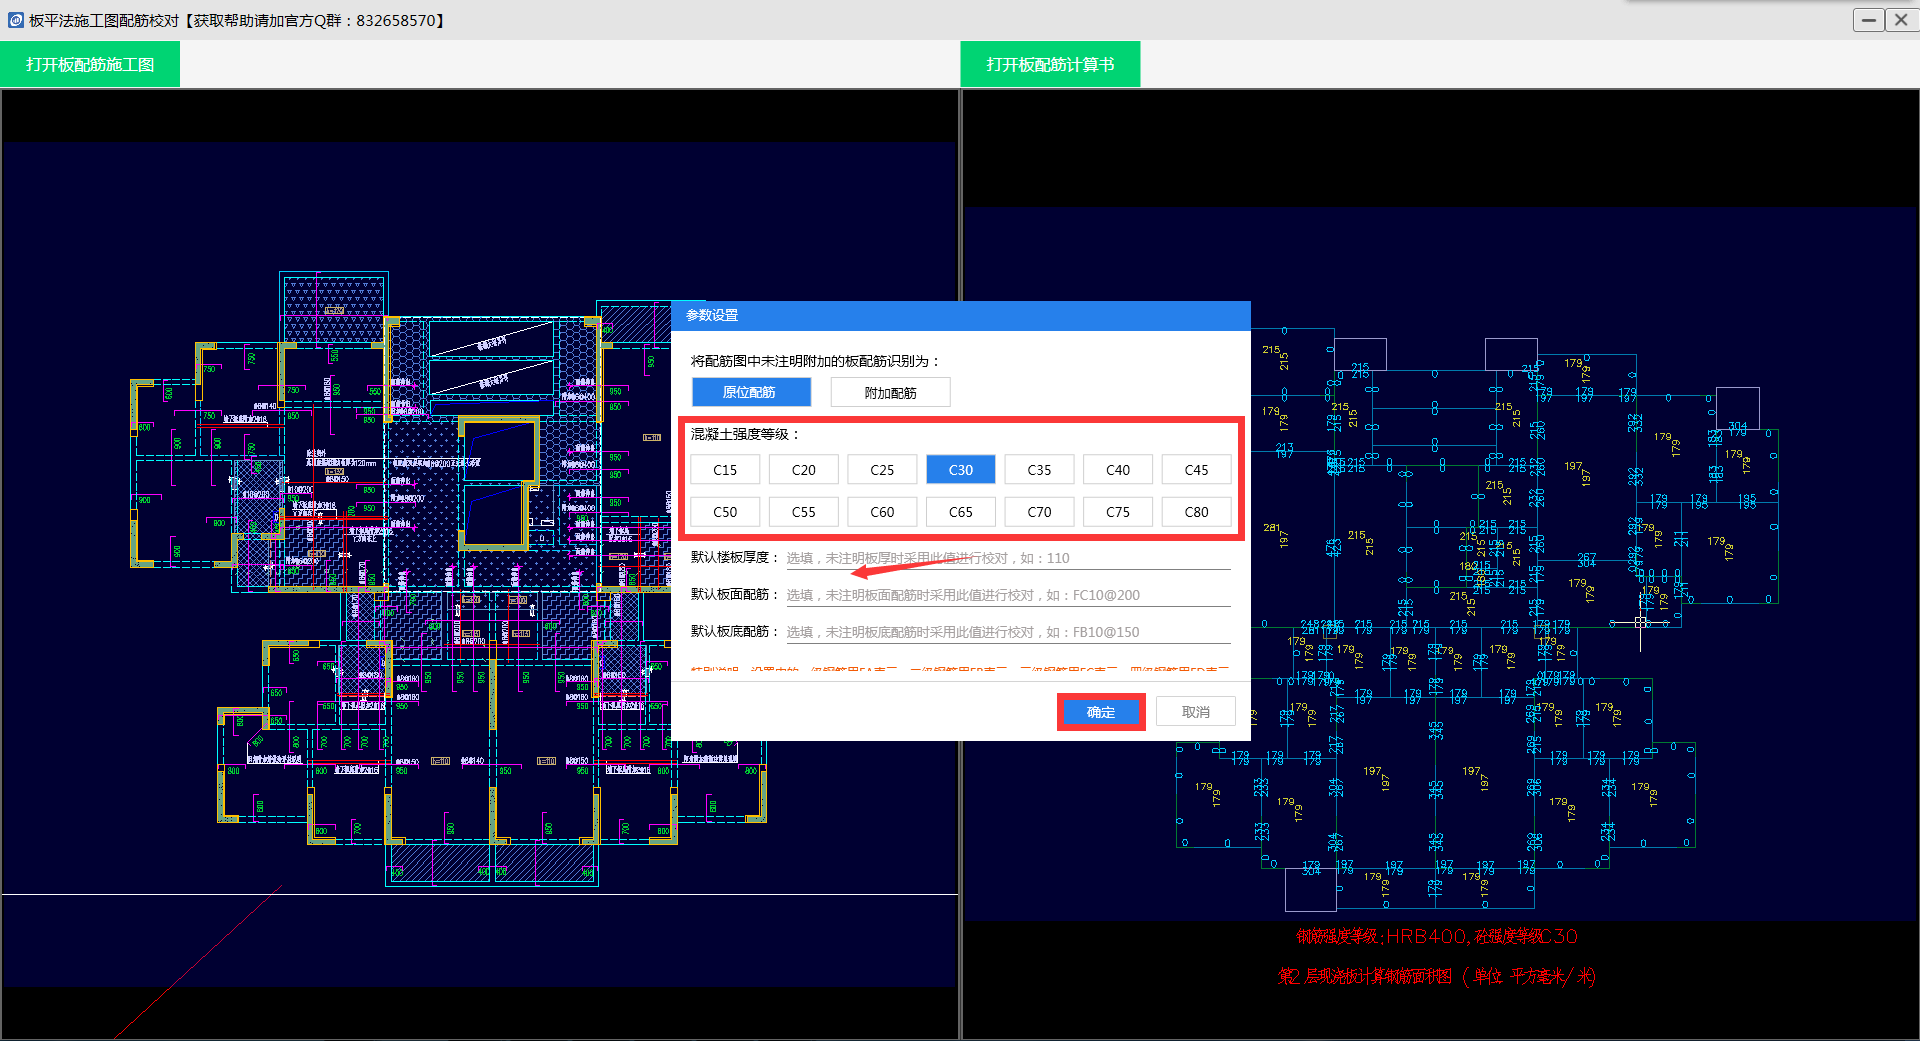Image resolution: width=1920 pixels, height=1041 pixels.
Task: Select the highlighted C30 grade
Action: 960,470
